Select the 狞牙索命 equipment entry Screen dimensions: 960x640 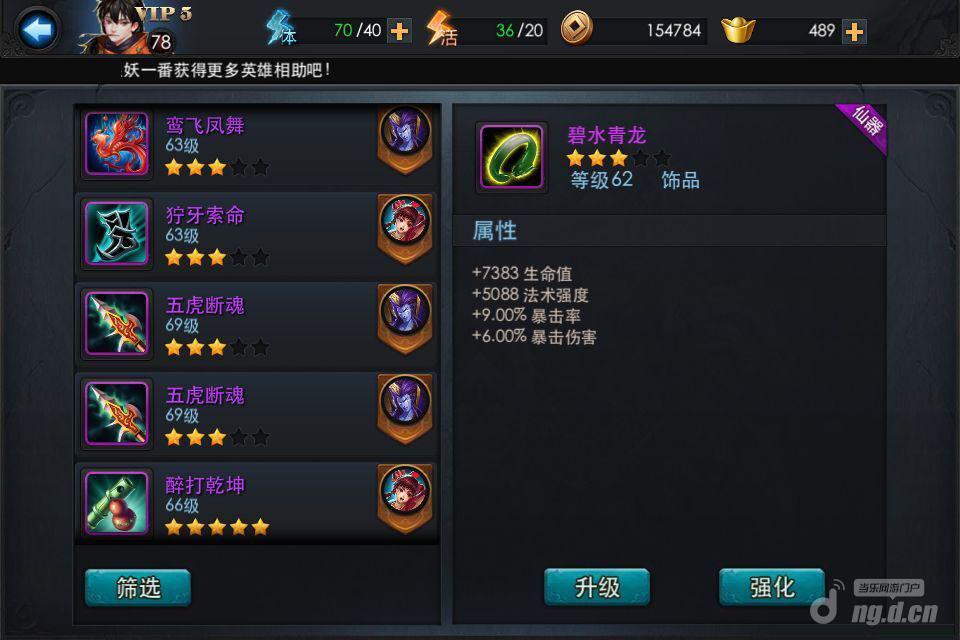[257, 234]
